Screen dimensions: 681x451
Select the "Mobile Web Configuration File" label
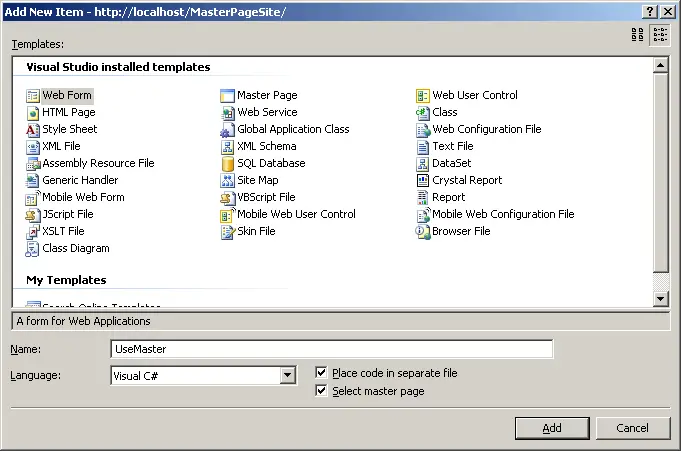503,215
